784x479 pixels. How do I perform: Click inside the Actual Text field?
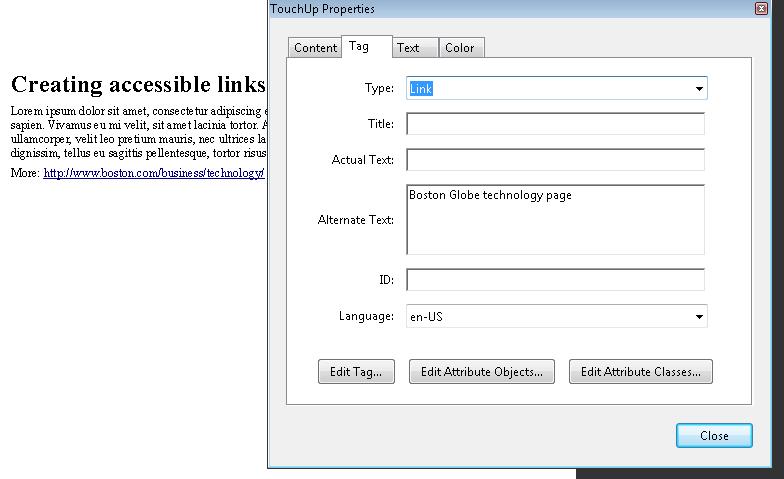(x=555, y=160)
